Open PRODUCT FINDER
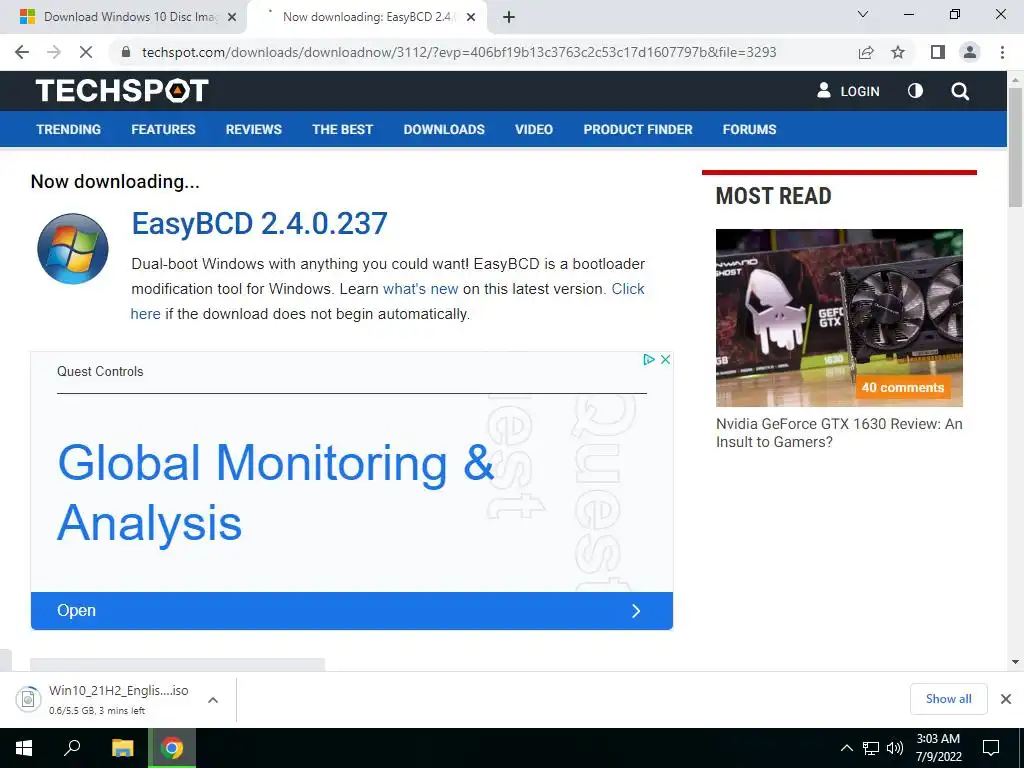1024x768 pixels. point(638,129)
